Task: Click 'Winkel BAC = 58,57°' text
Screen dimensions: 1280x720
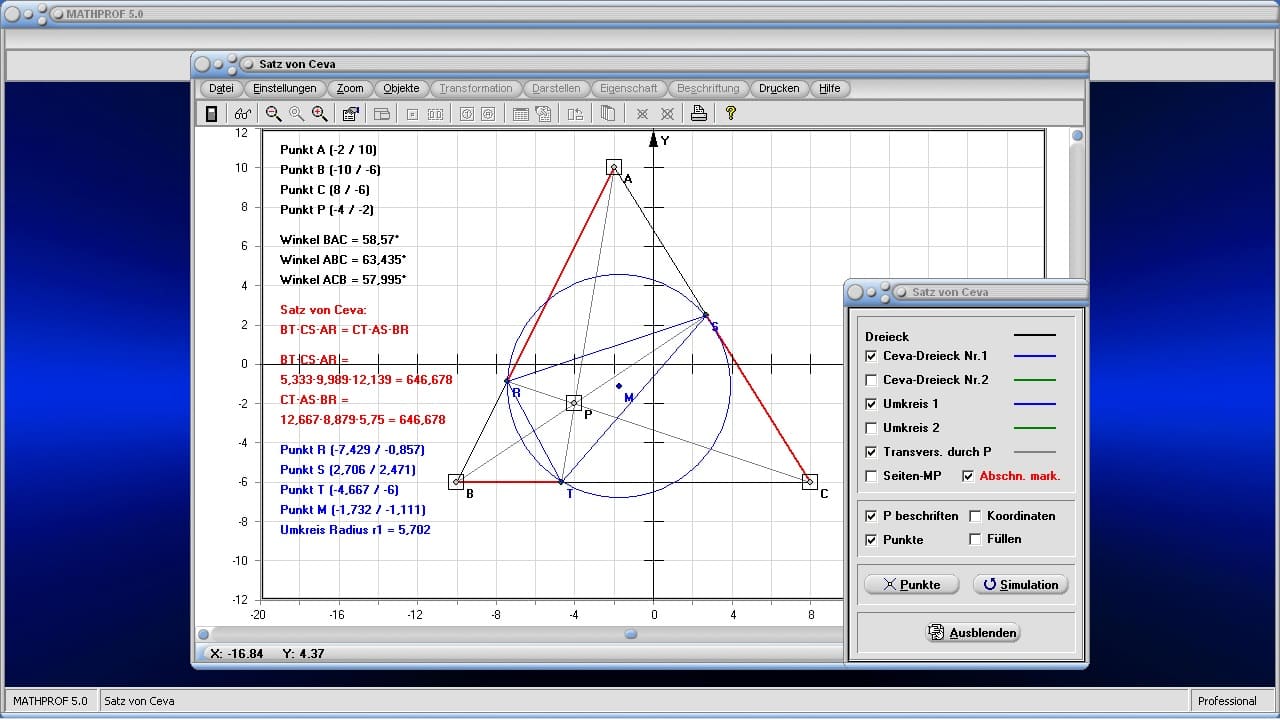Action: click(x=340, y=240)
